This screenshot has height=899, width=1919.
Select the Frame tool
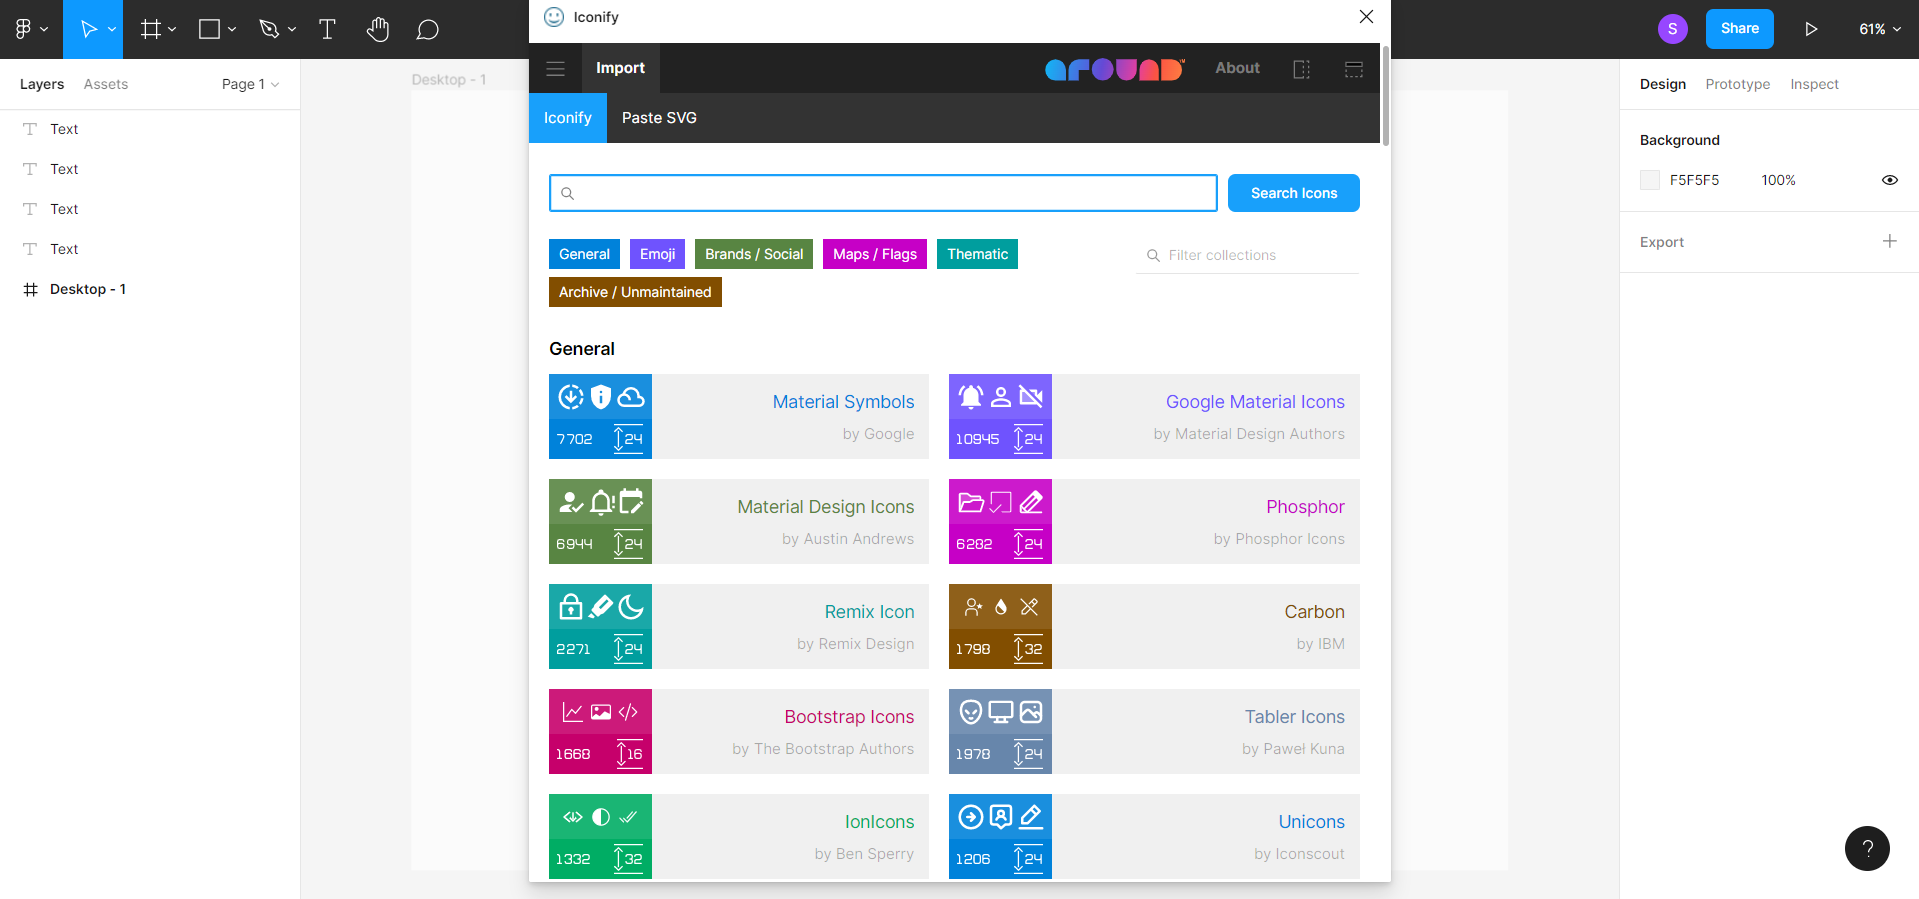(x=150, y=29)
